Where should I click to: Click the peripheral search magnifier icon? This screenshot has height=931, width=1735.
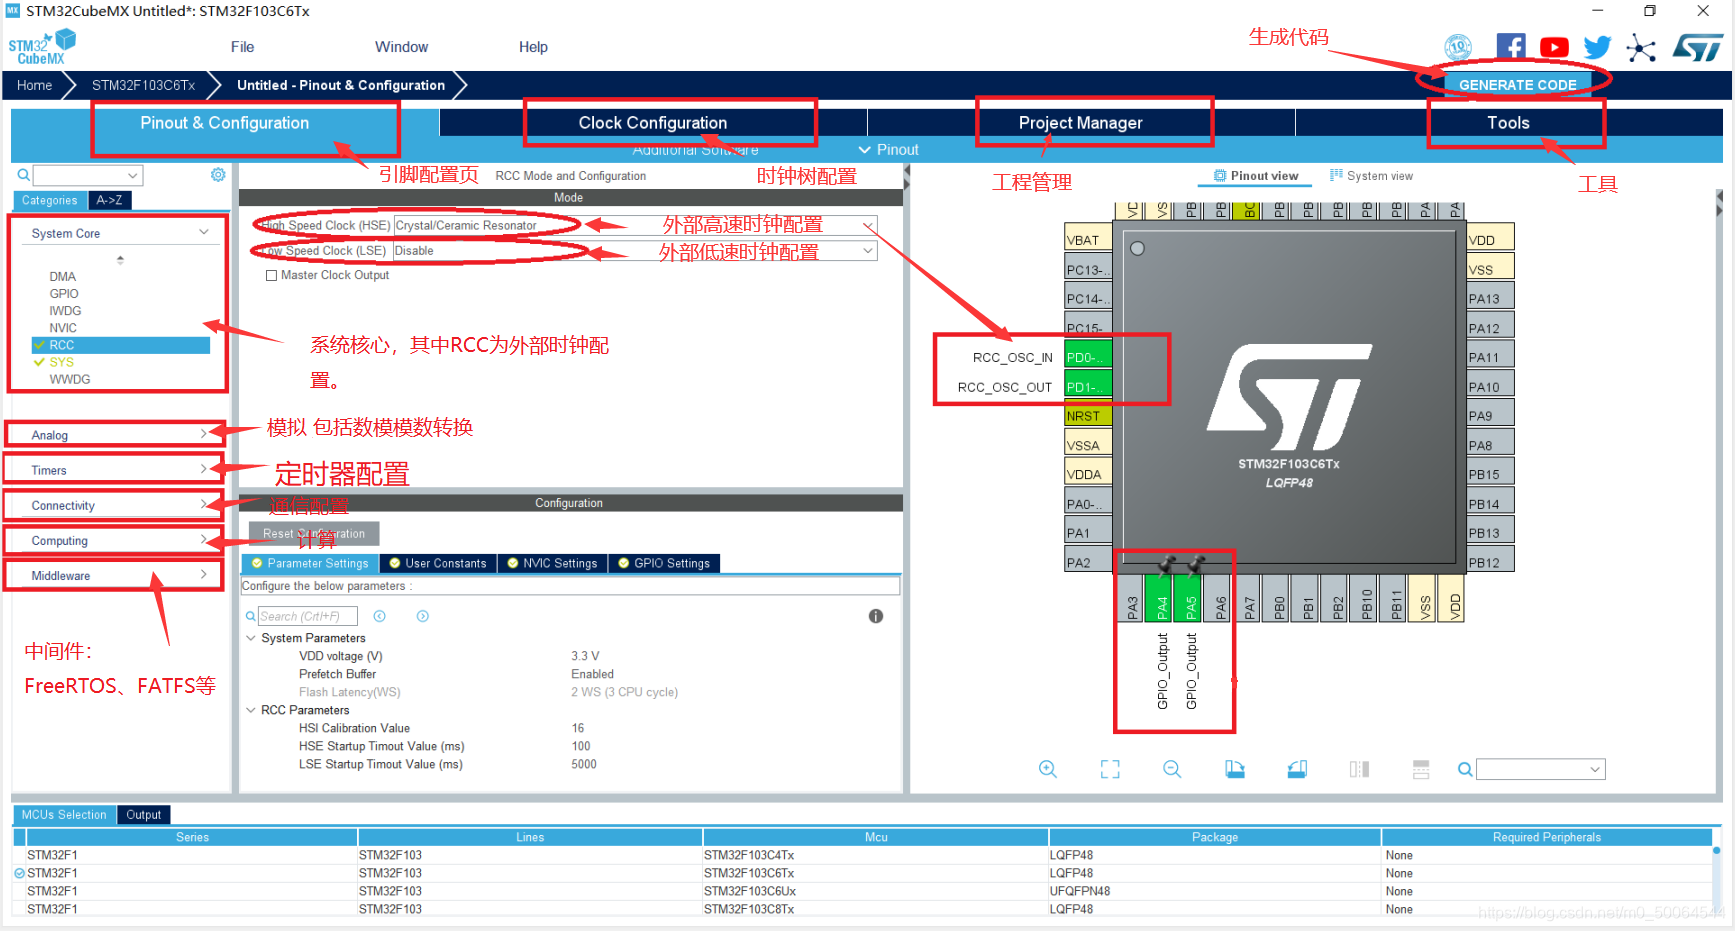23,175
